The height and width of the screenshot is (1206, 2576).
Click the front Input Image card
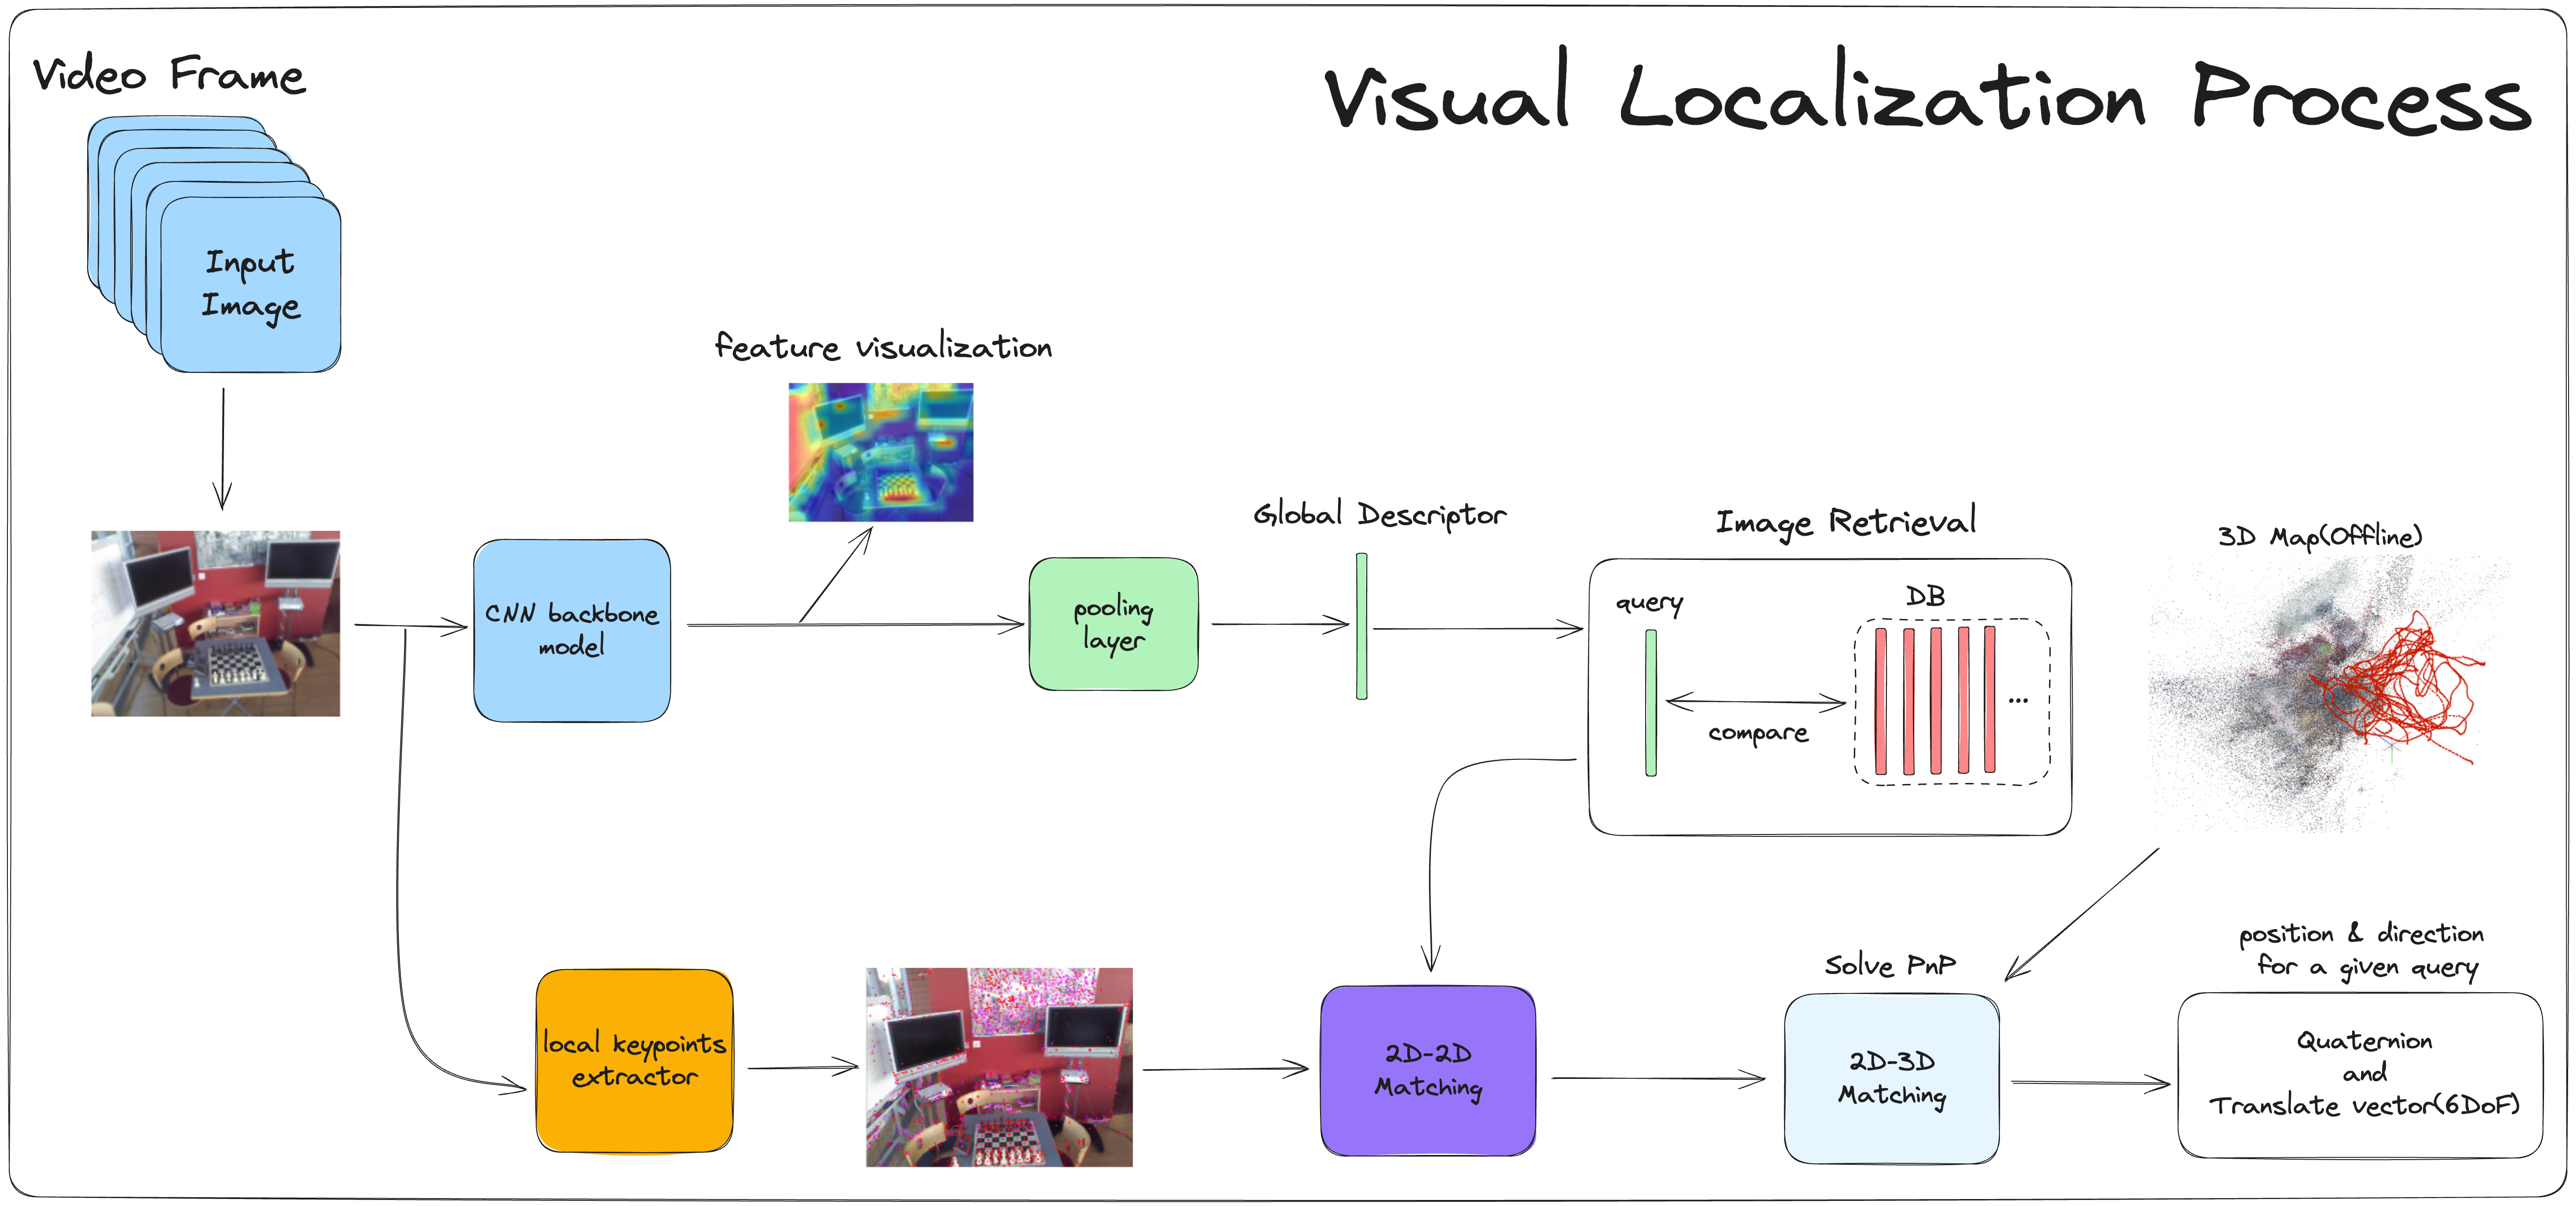250,284
